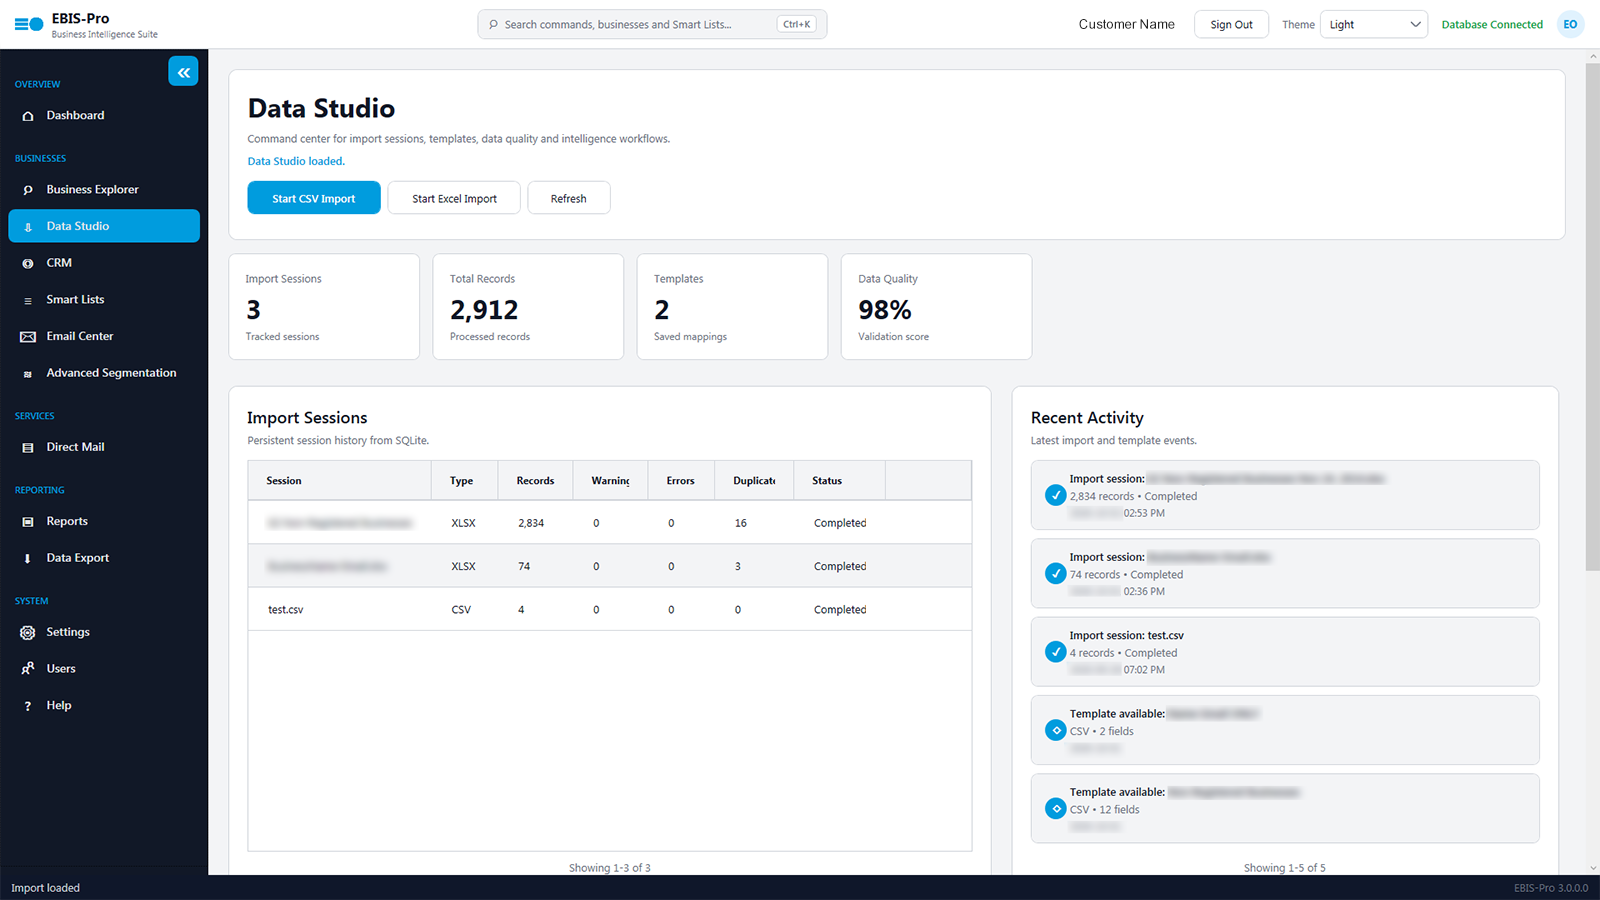Click the page vertical scrollbar
This screenshot has height=900, width=1600.
click(1593, 318)
